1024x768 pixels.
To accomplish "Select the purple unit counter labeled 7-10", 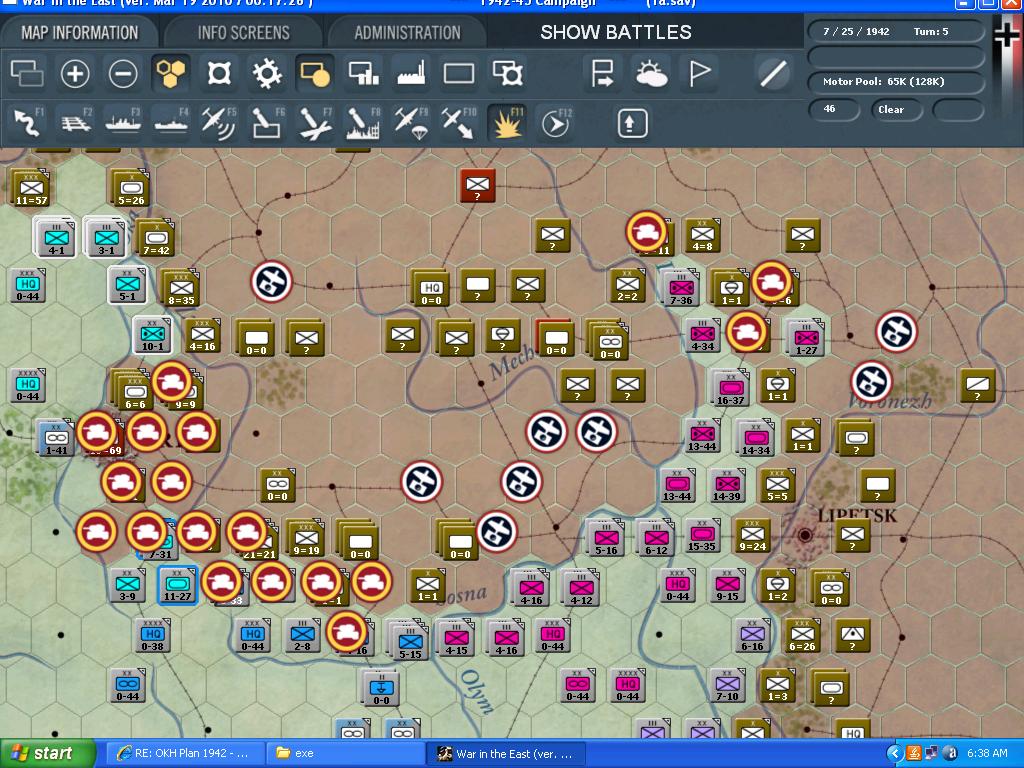I will (x=727, y=685).
